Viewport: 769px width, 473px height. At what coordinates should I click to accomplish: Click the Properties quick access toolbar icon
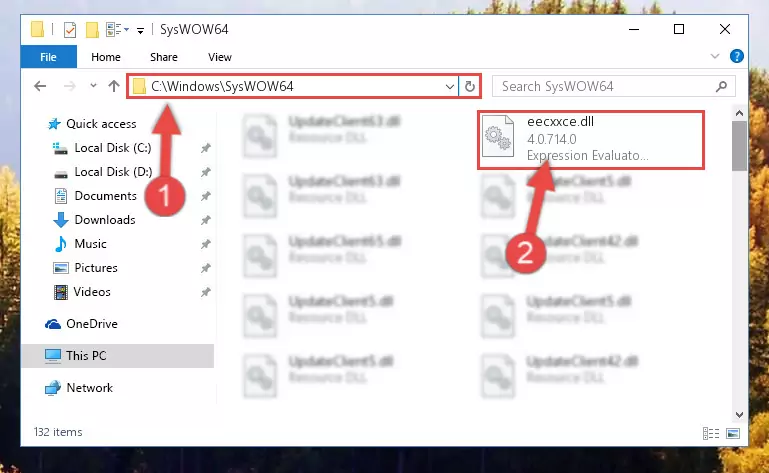tap(70, 30)
